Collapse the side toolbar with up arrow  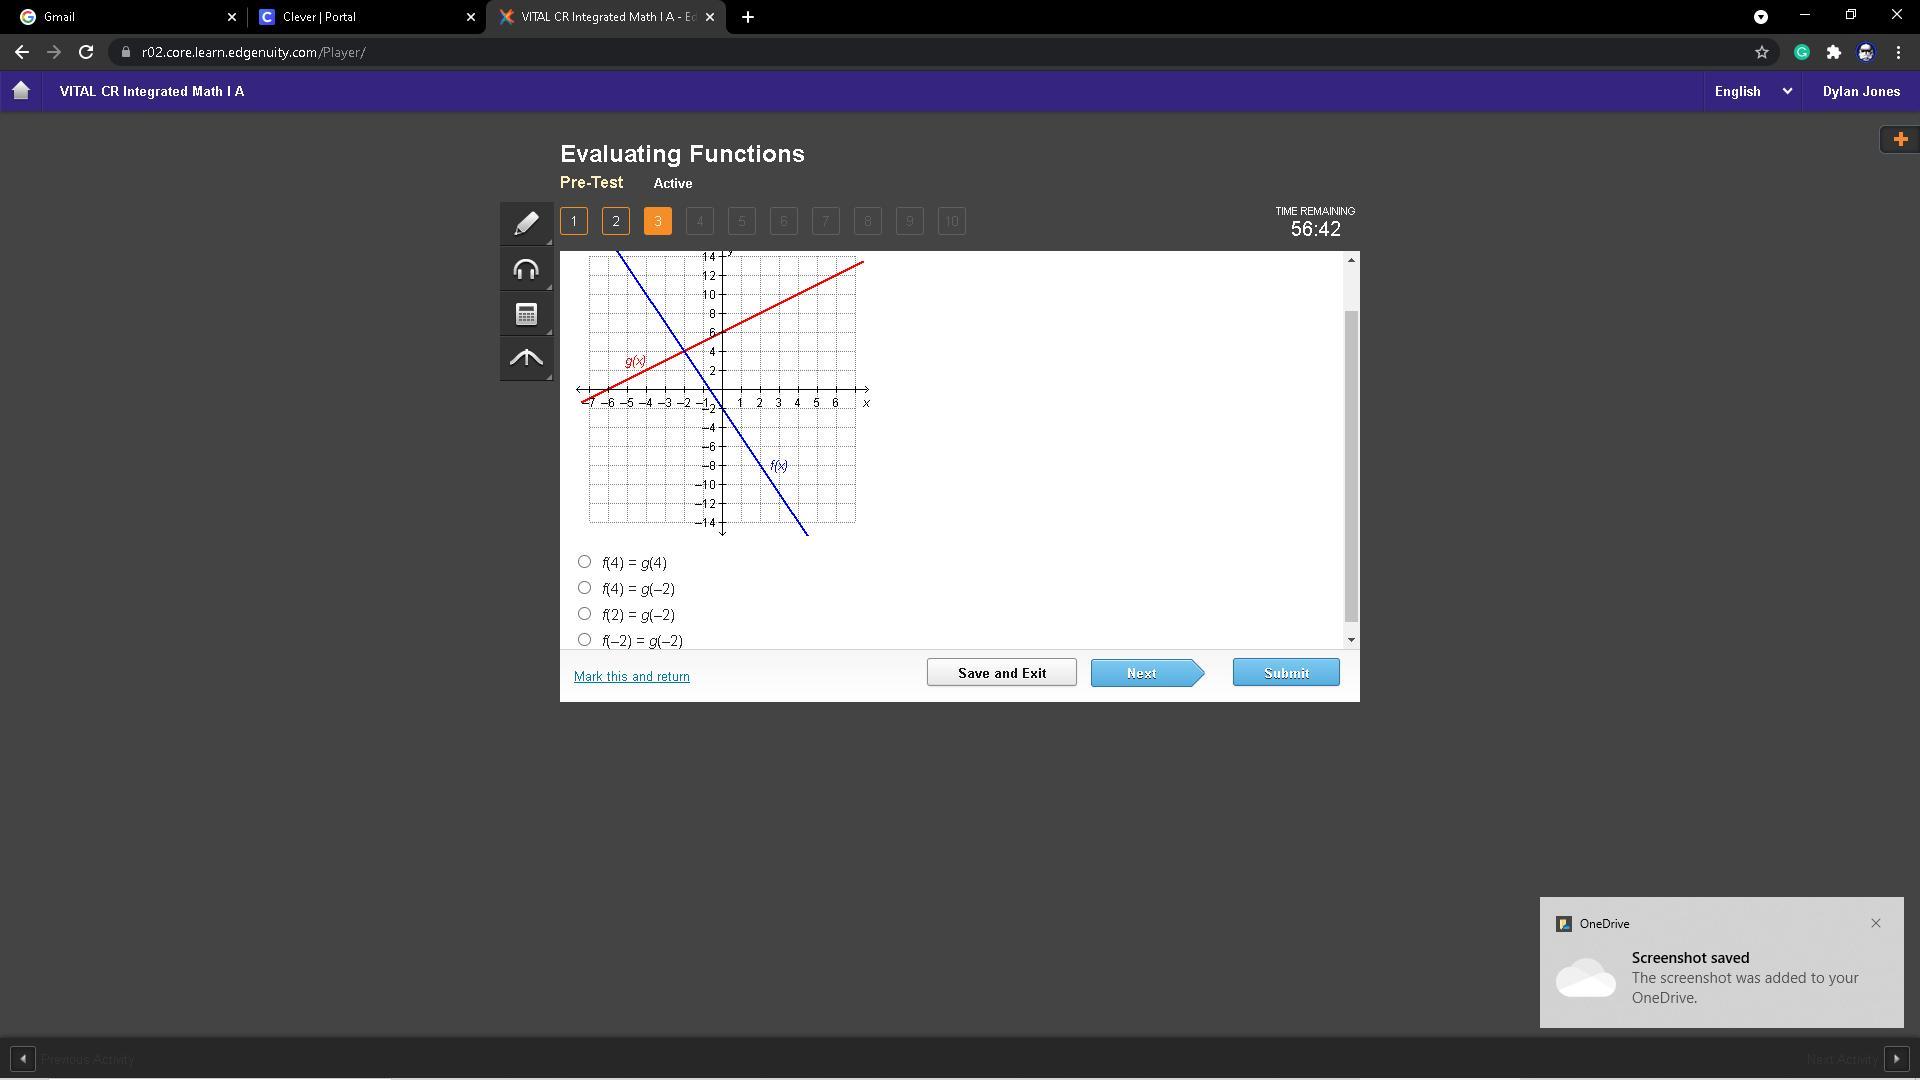pyautogui.click(x=526, y=358)
